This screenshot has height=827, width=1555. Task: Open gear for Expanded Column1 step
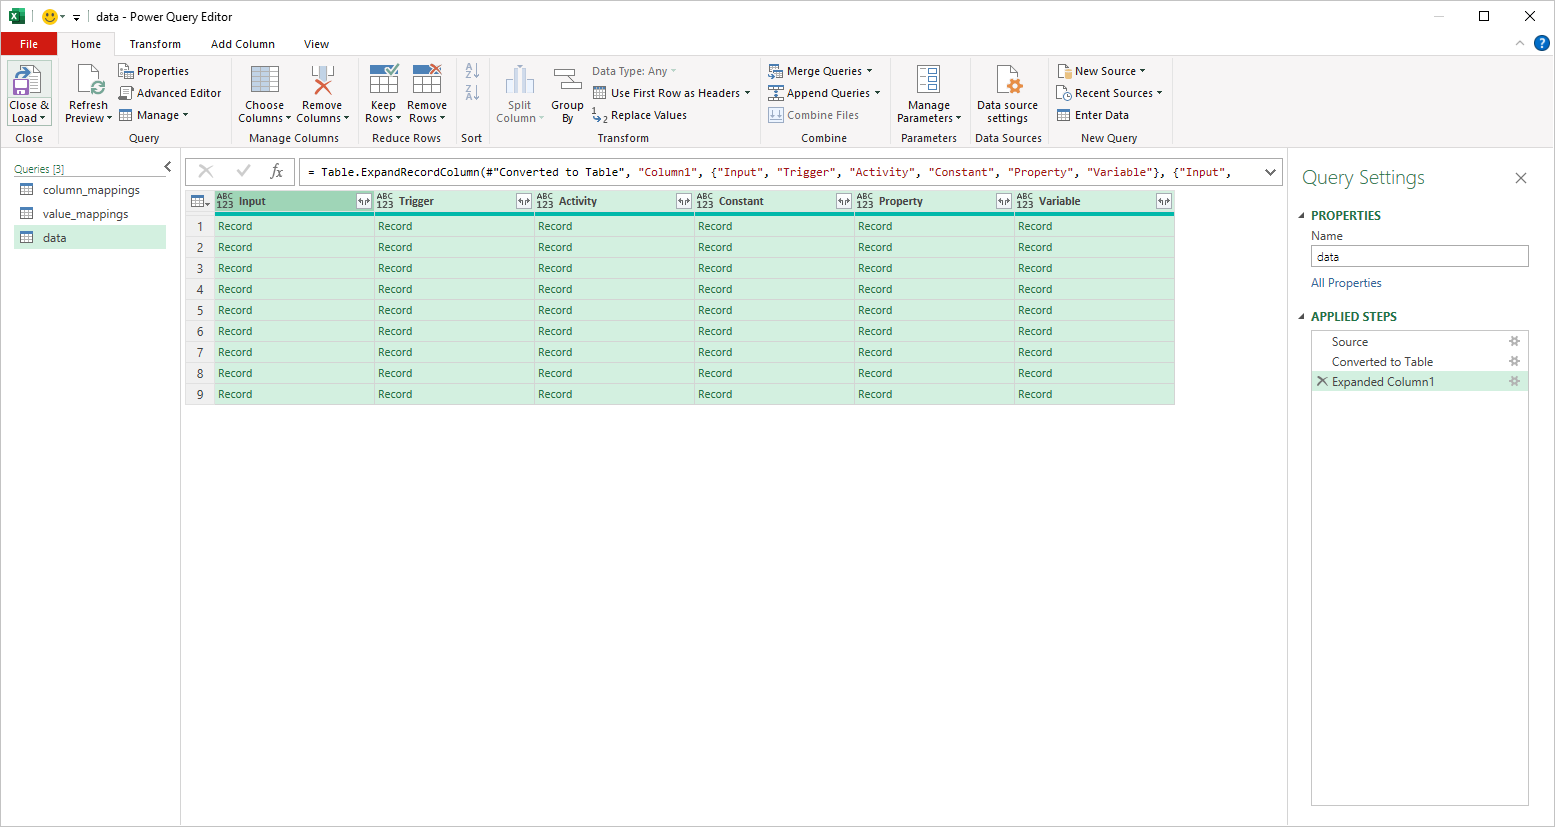point(1514,381)
